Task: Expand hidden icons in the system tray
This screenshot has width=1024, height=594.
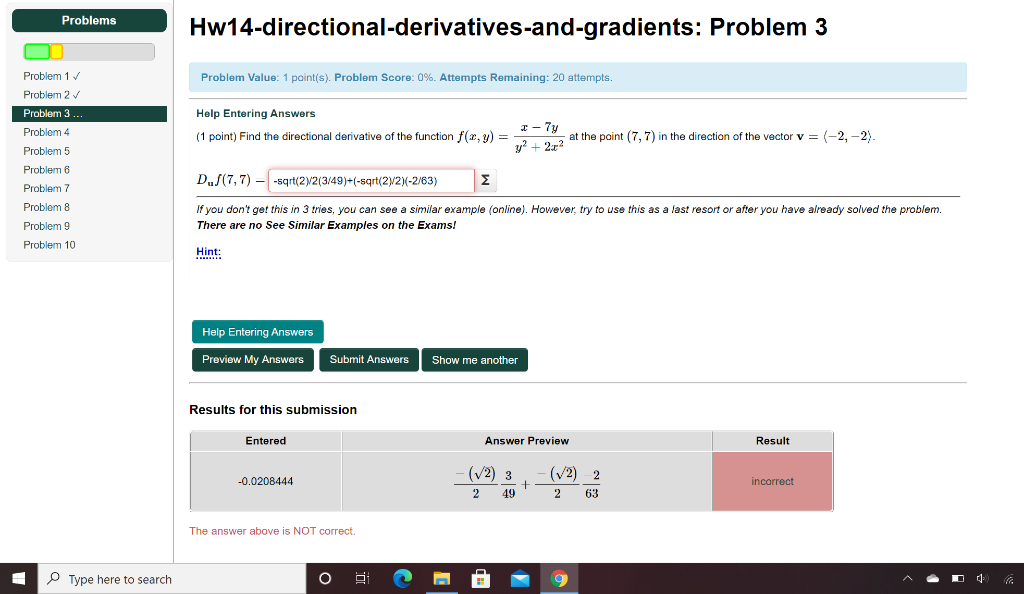Action: click(907, 578)
